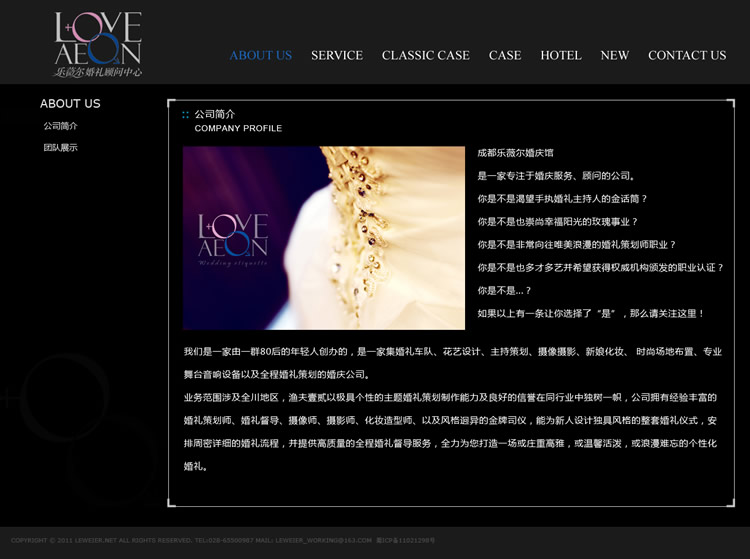Click the Love Aeon logo in header
The height and width of the screenshot is (559, 750).
pos(98,44)
